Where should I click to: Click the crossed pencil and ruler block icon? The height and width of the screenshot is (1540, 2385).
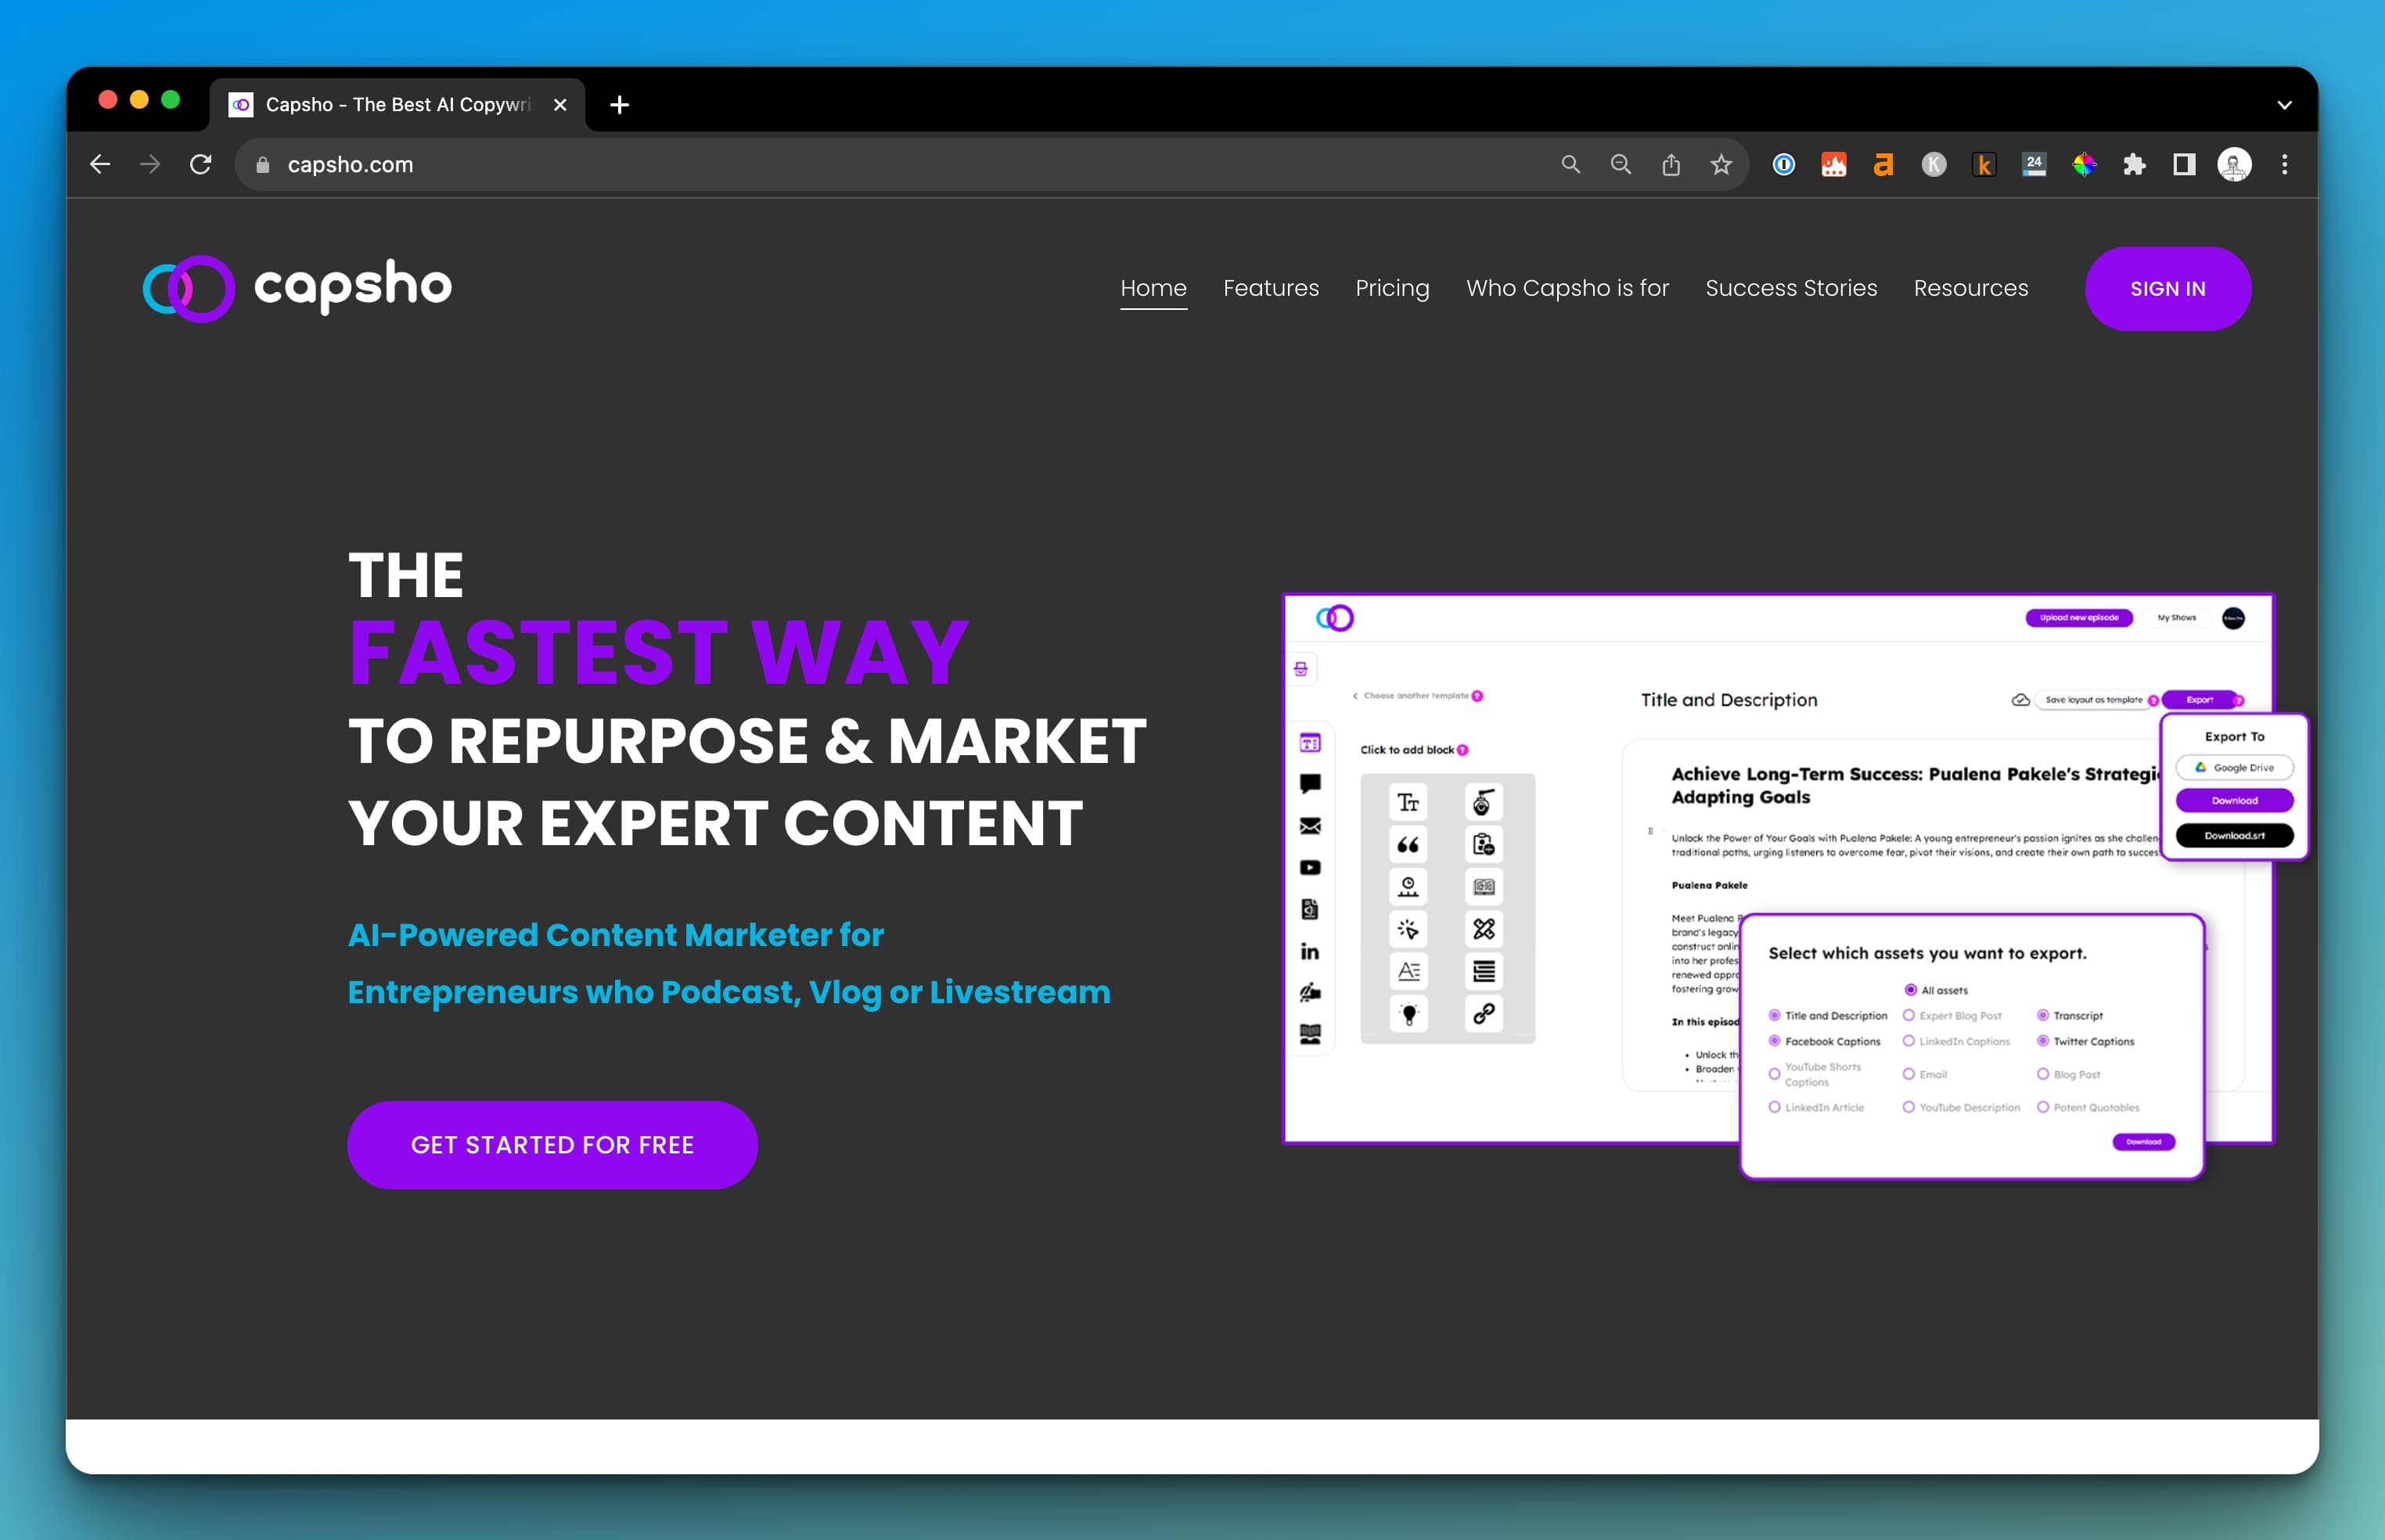[1483, 929]
